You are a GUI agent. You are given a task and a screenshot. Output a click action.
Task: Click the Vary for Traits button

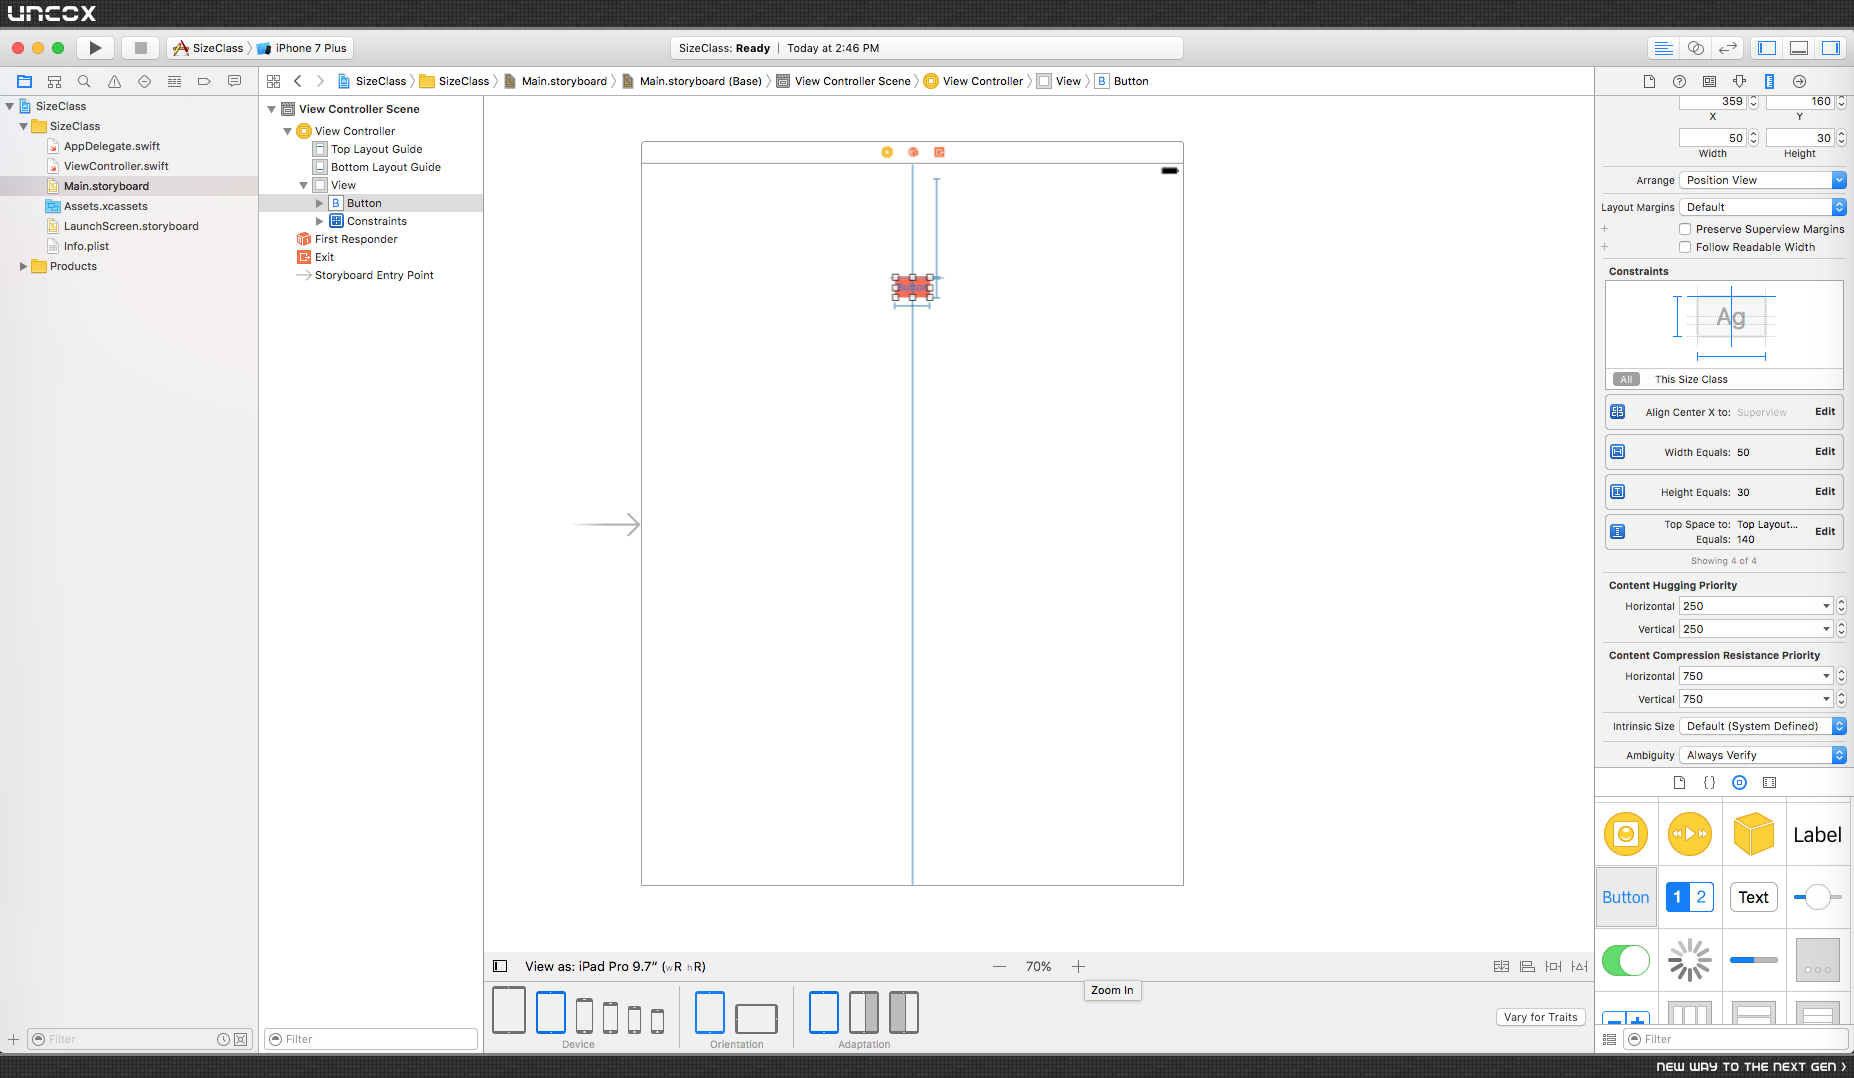1540,1017
